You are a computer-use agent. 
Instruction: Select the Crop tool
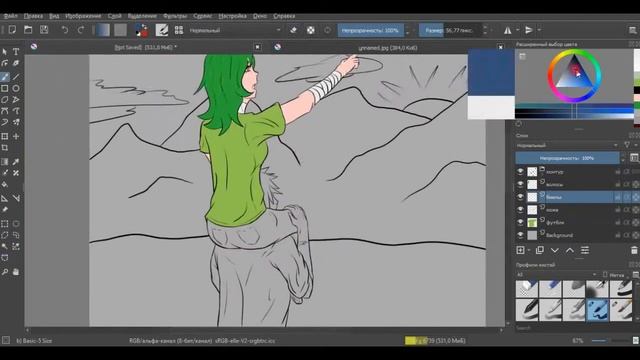4,148
